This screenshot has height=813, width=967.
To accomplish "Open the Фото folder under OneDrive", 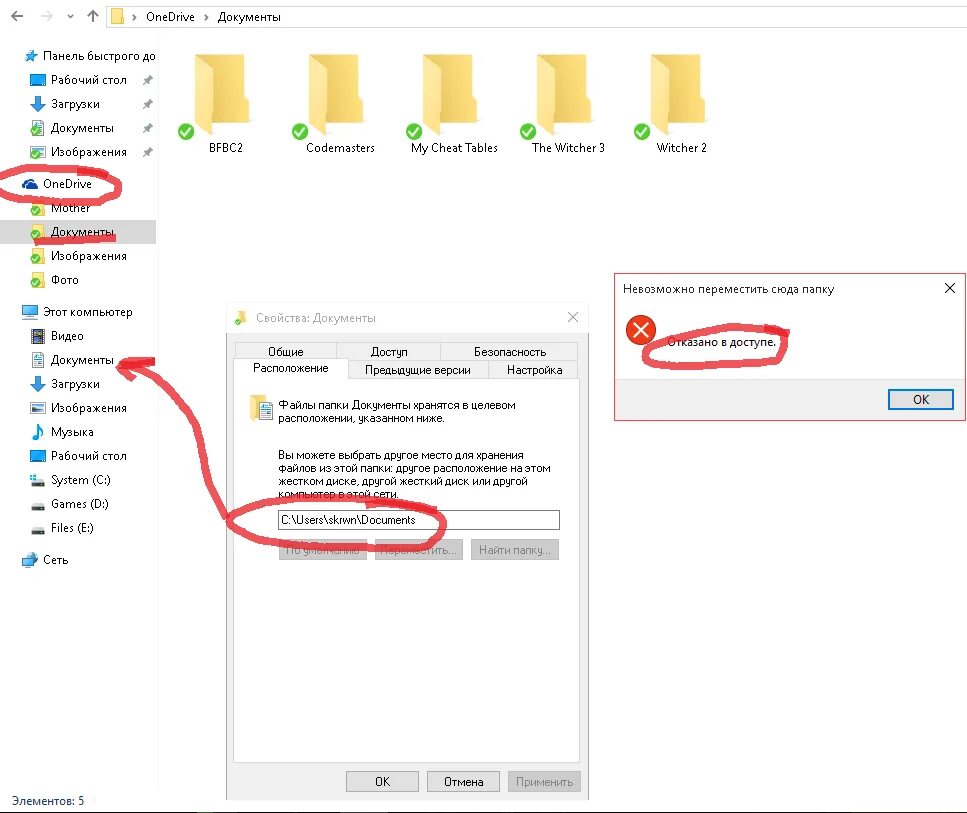I will click(x=64, y=280).
